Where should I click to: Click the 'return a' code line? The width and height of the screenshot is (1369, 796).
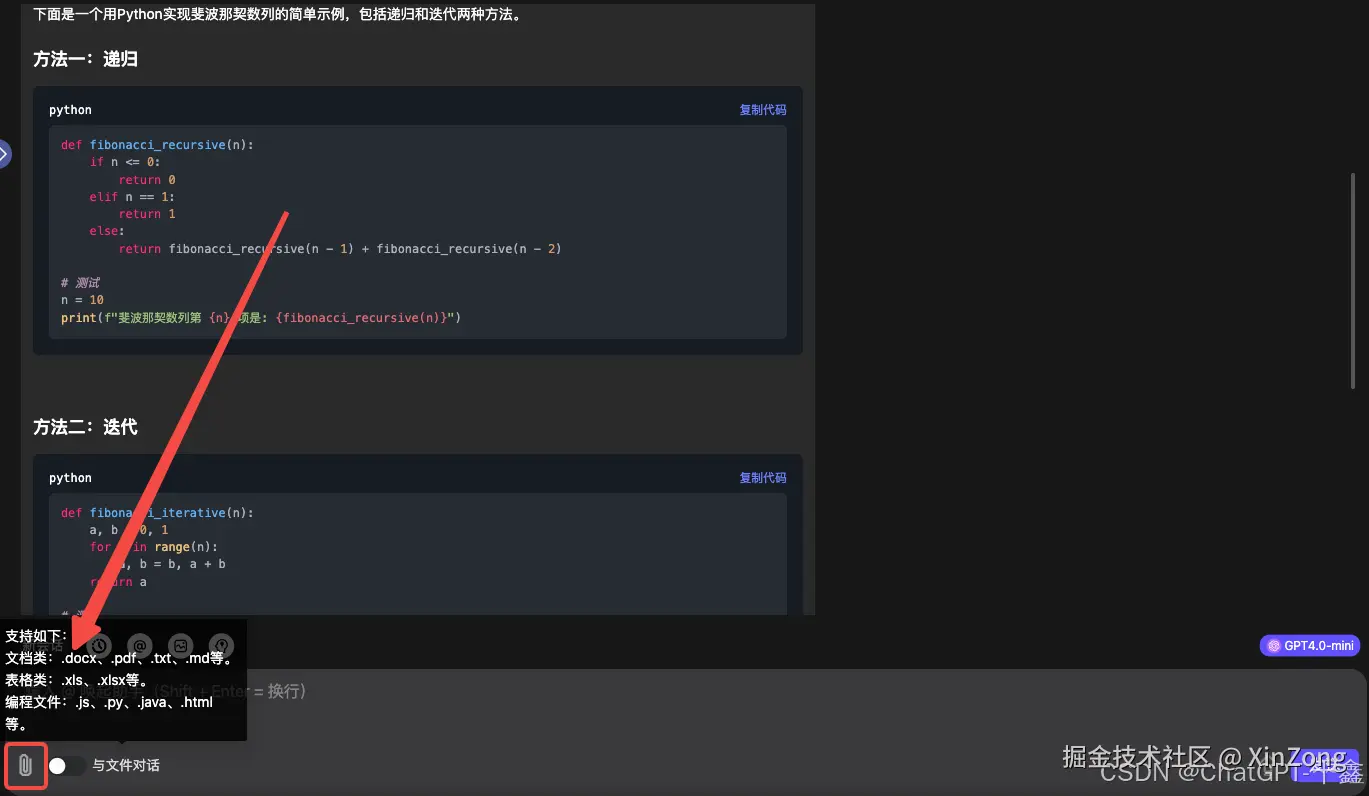coord(118,582)
